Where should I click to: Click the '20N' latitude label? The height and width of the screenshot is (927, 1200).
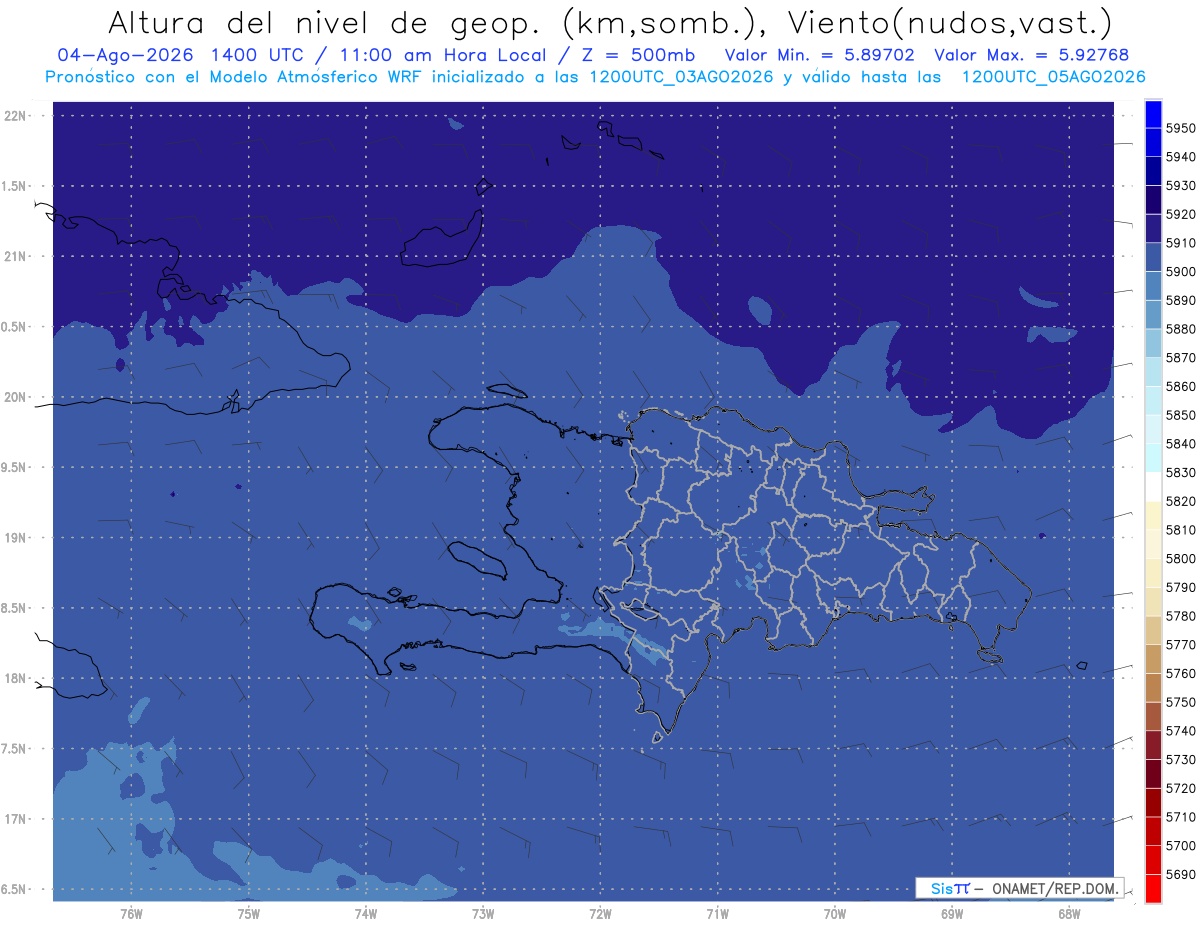17,397
